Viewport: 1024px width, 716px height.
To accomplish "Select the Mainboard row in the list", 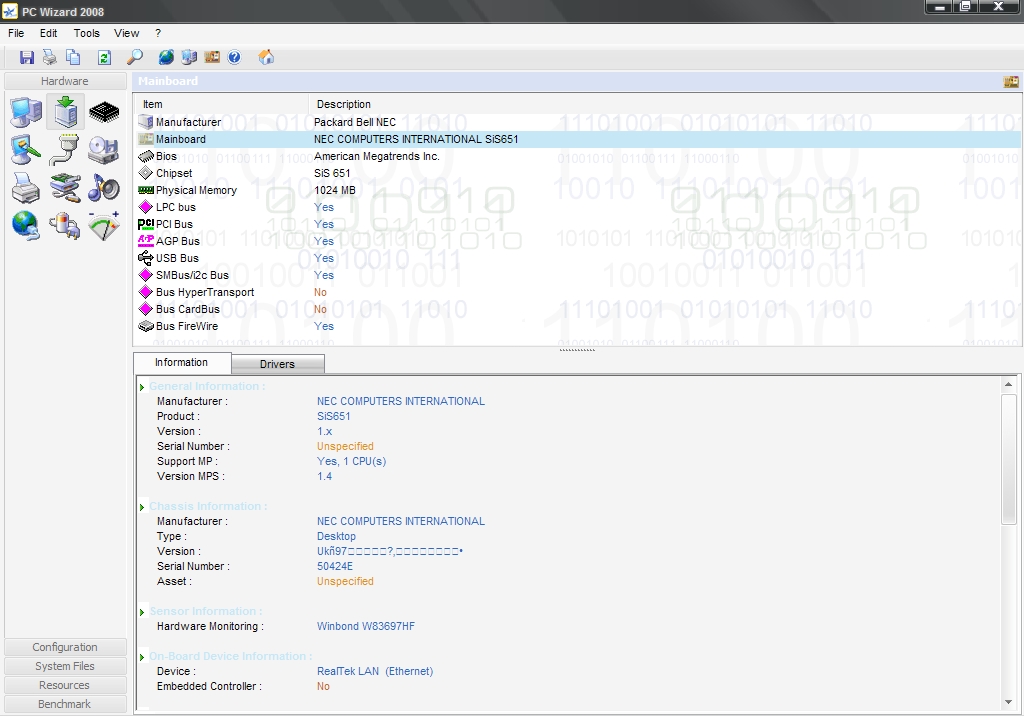I will tap(578, 139).
